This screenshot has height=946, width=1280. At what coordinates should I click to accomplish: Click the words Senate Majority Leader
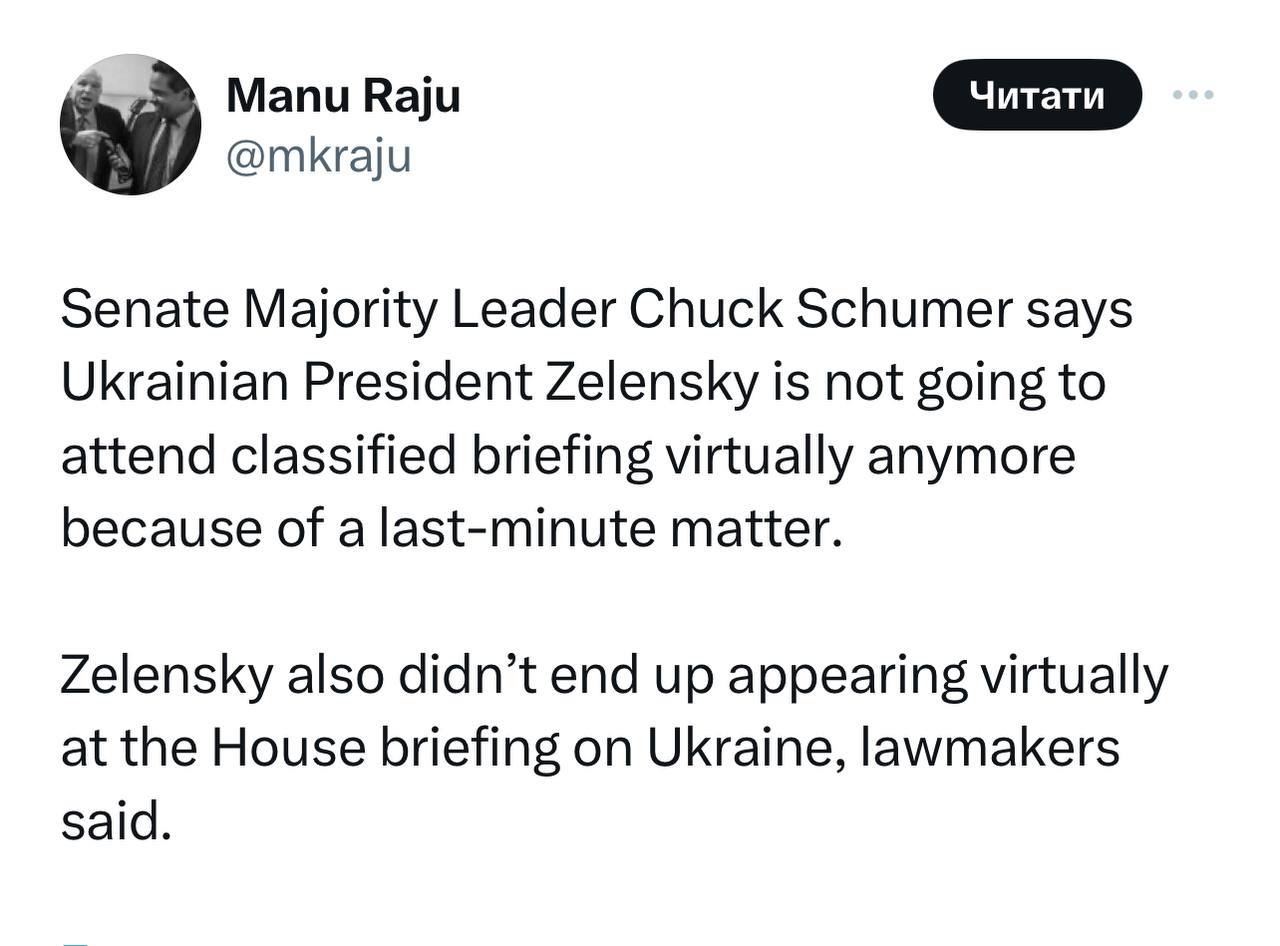(340, 310)
